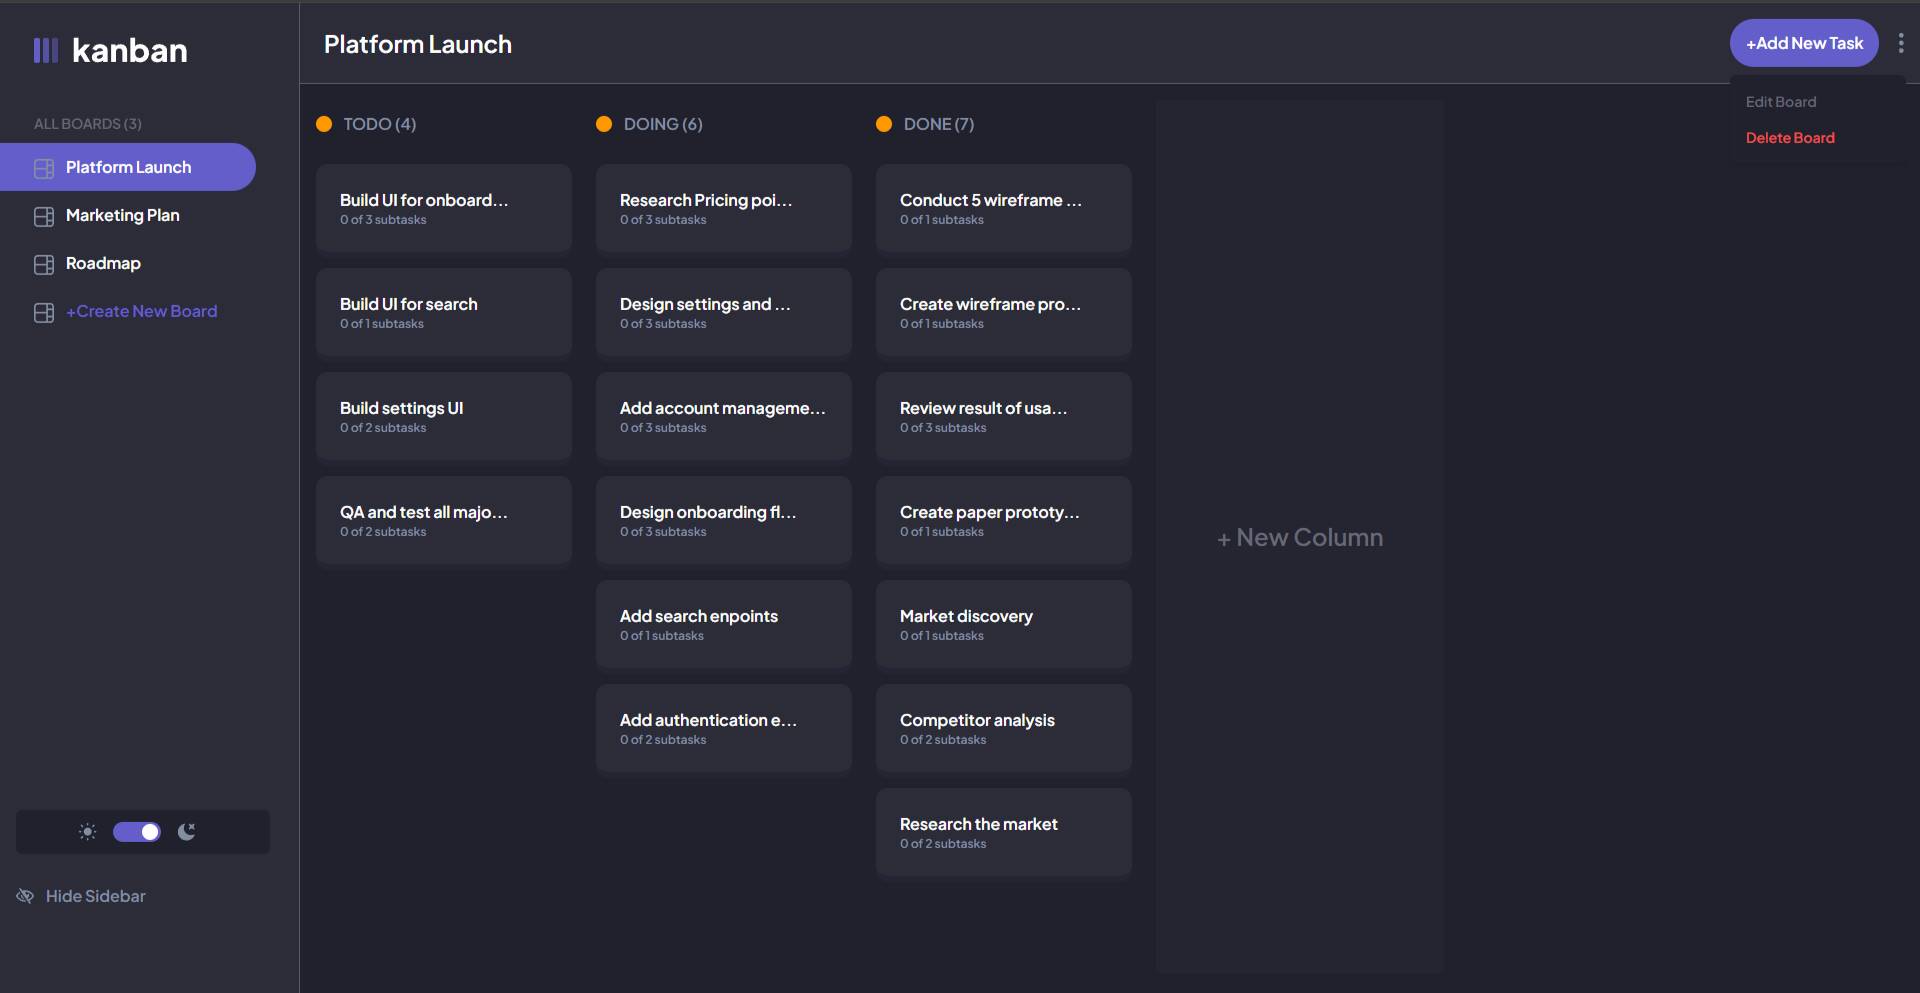The image size is (1920, 993).
Task: Open the Build UI for search task card
Action: point(444,312)
